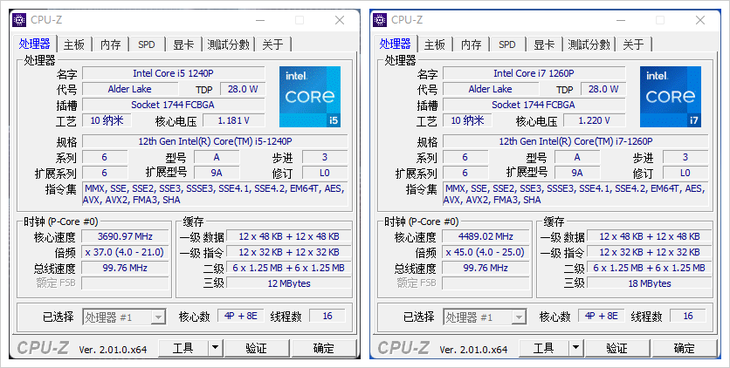This screenshot has width=730, height=368.
Task: Click thread count 16 in left window
Action: click(x=327, y=316)
